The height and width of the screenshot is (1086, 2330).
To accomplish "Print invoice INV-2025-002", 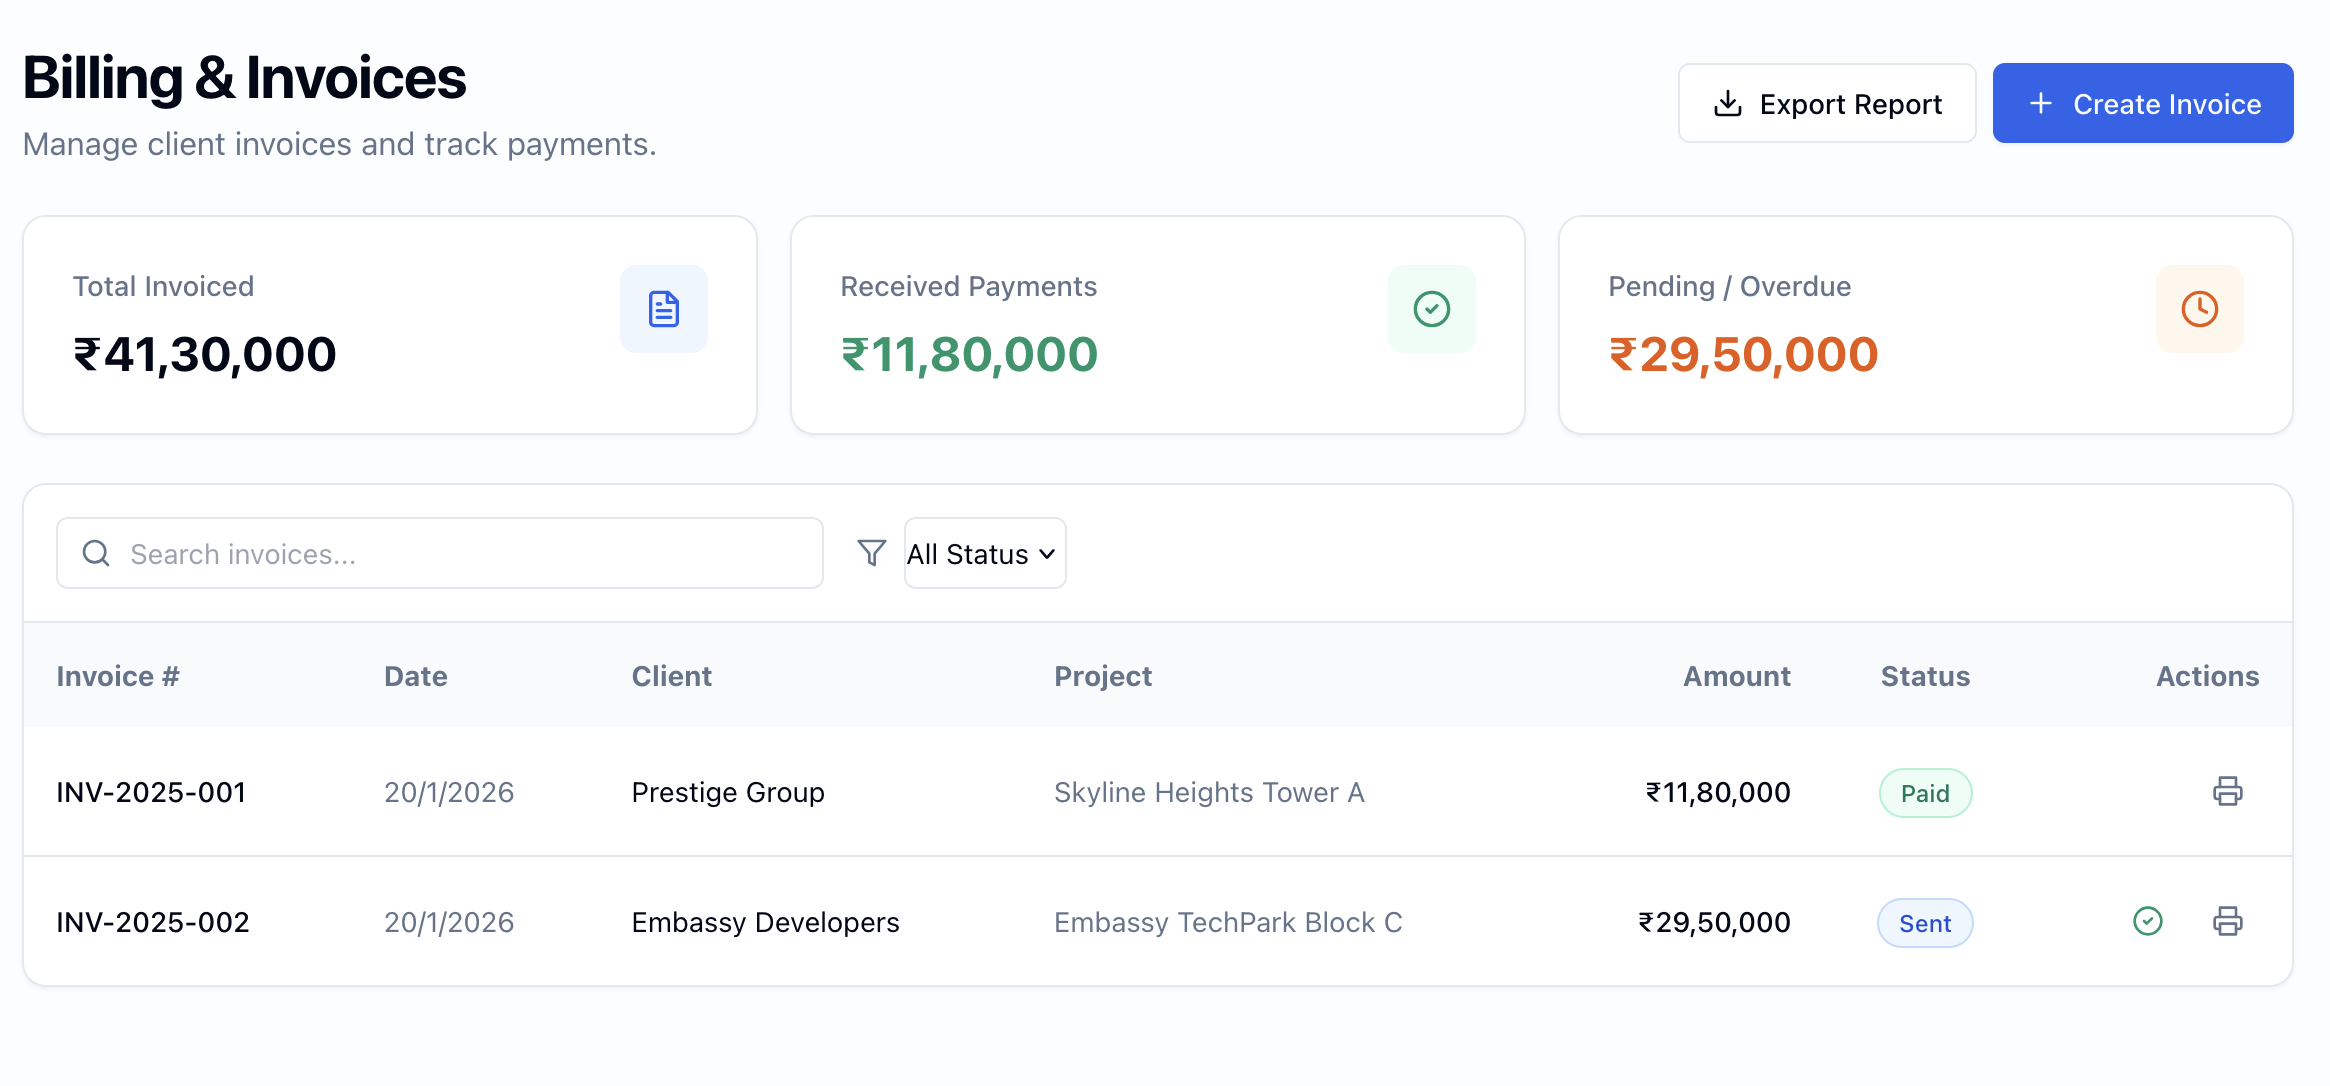I will 2227,921.
